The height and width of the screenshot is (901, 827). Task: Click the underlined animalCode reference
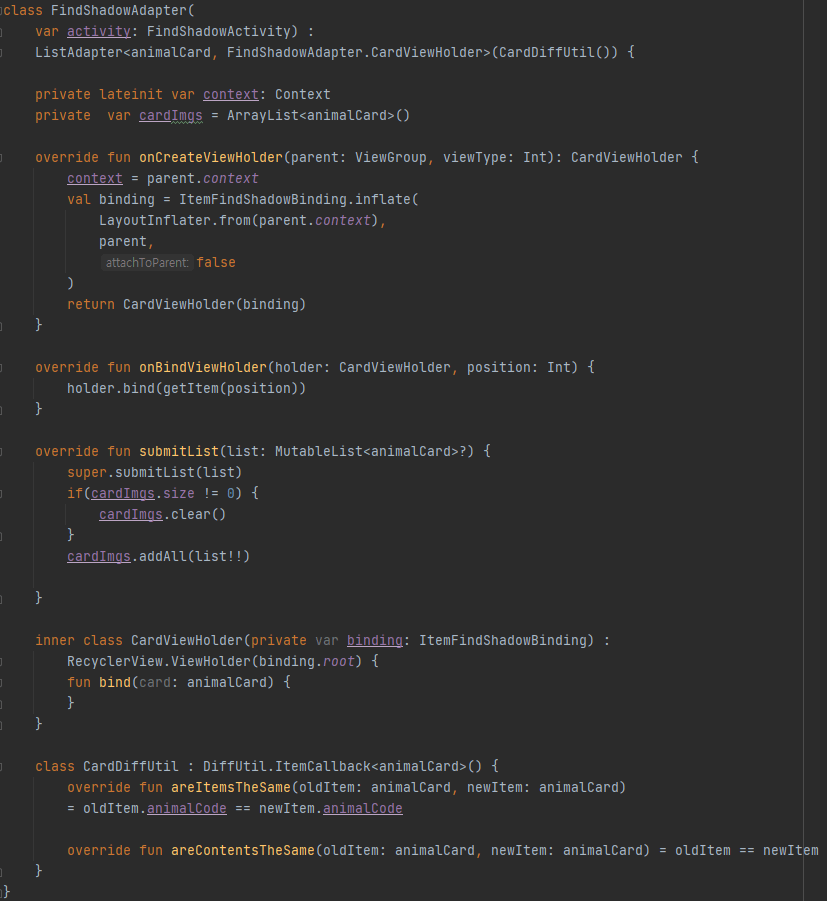coord(186,808)
